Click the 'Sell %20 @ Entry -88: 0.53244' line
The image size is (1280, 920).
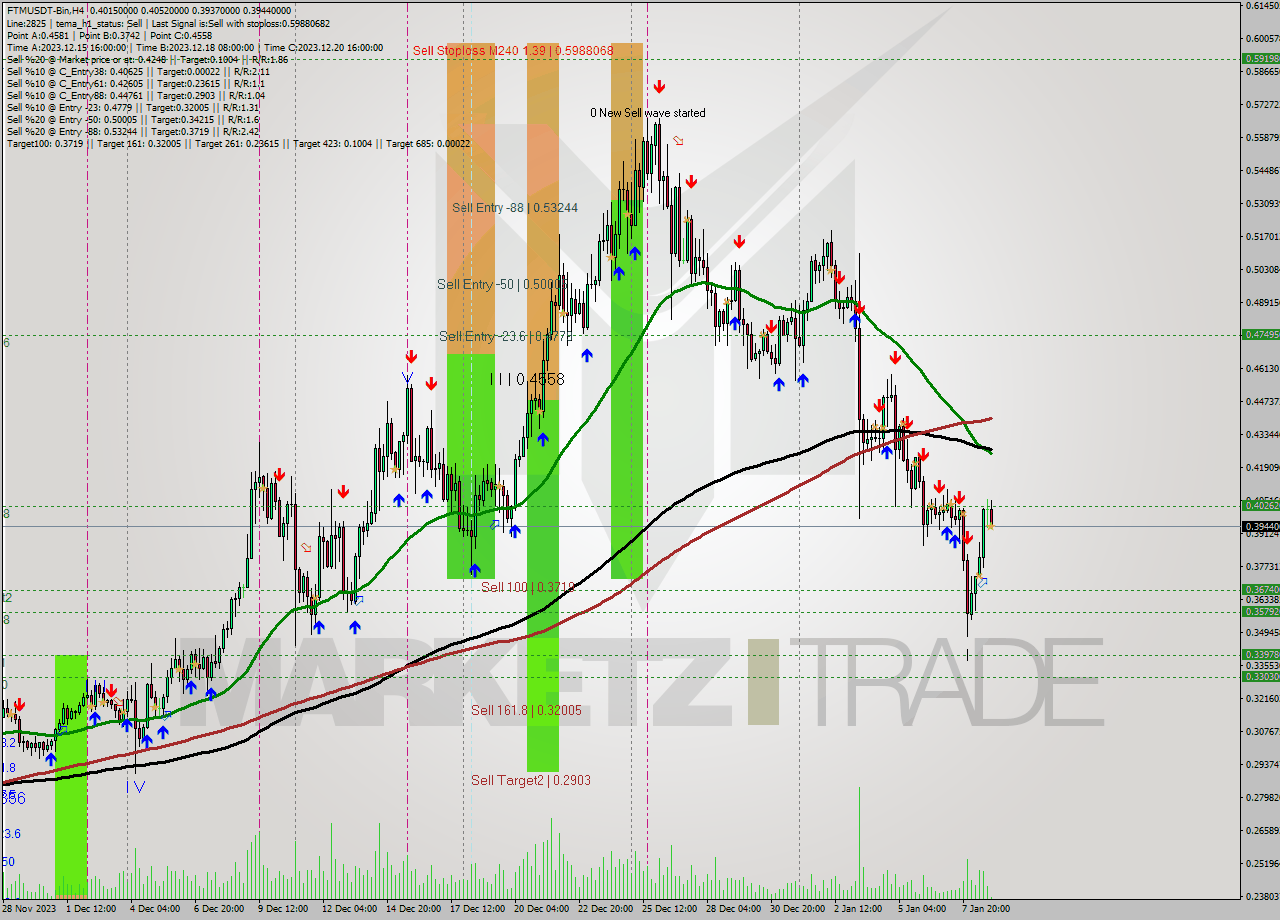pos(133,131)
